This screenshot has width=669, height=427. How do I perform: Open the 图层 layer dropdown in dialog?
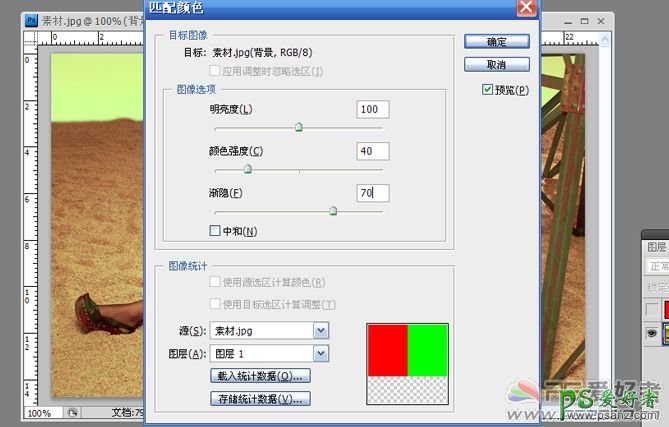tap(320, 353)
